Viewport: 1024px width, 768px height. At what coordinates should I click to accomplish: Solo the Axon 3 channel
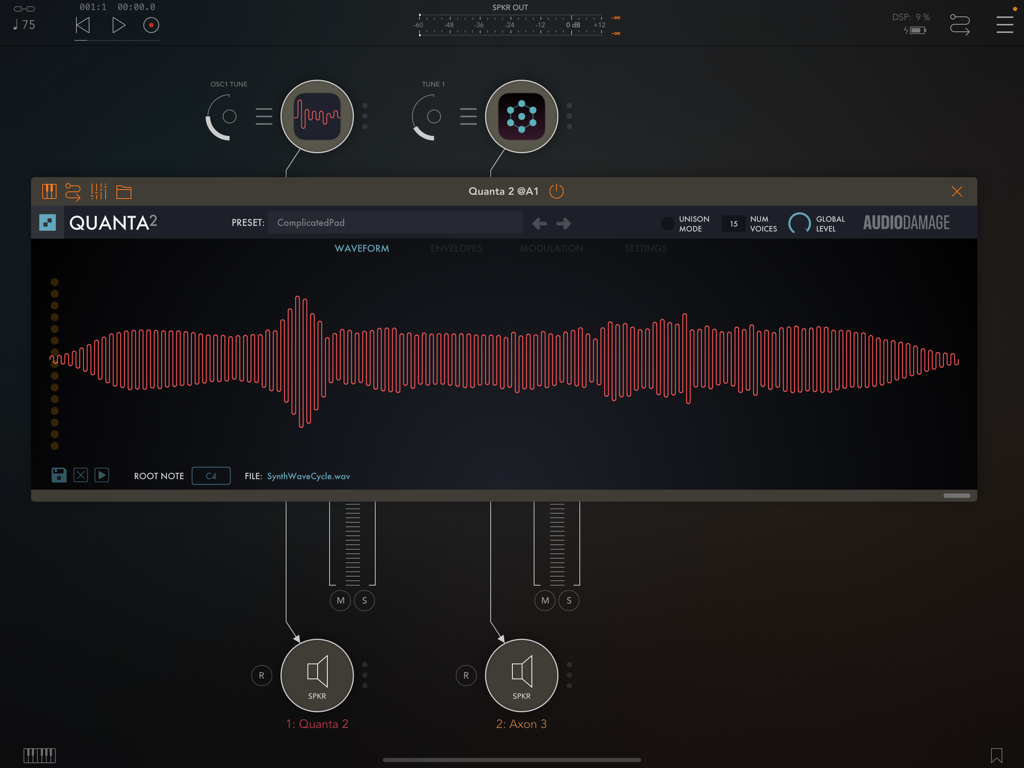pos(569,601)
